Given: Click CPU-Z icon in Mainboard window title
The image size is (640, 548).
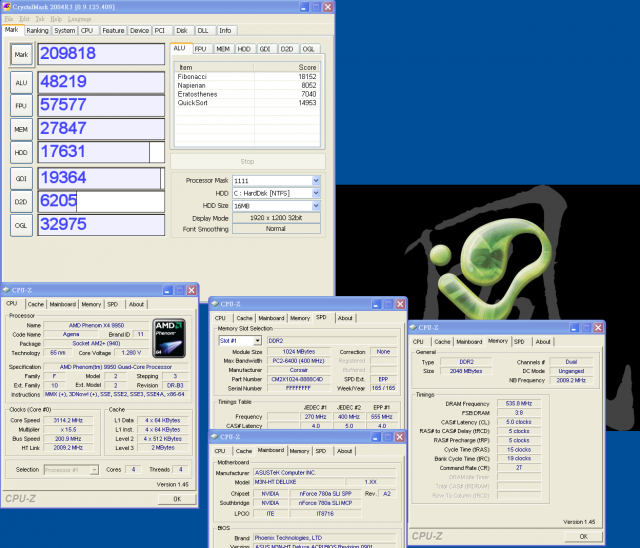Looking at the screenshot, I should point(215,437).
